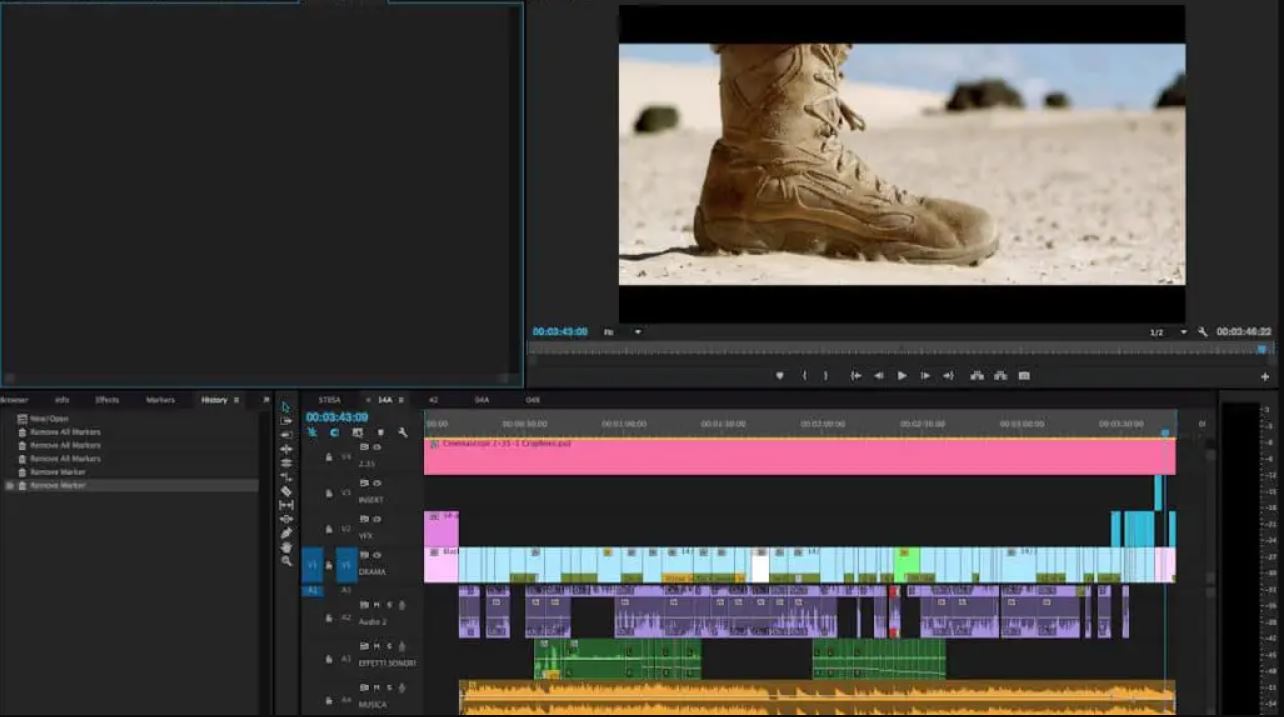Click Export Frame camera icon
Screen dimensions: 1284x717
coord(1024,376)
